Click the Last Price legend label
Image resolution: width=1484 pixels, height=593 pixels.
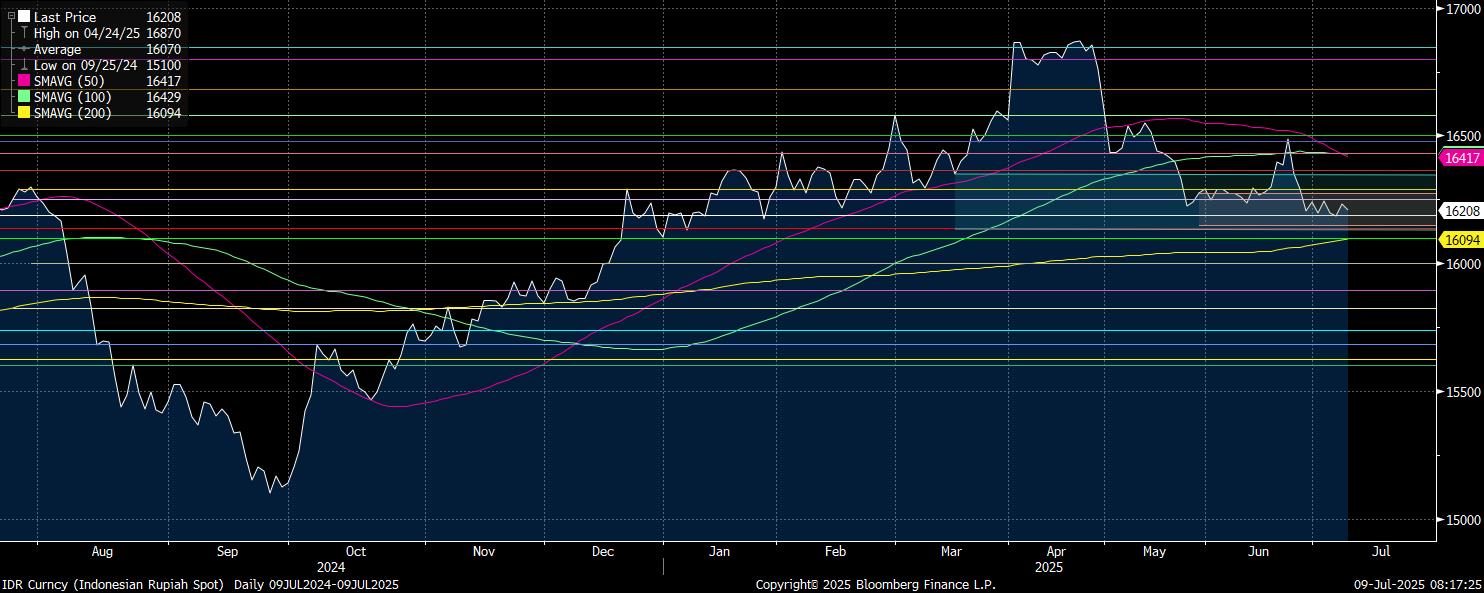[x=65, y=17]
